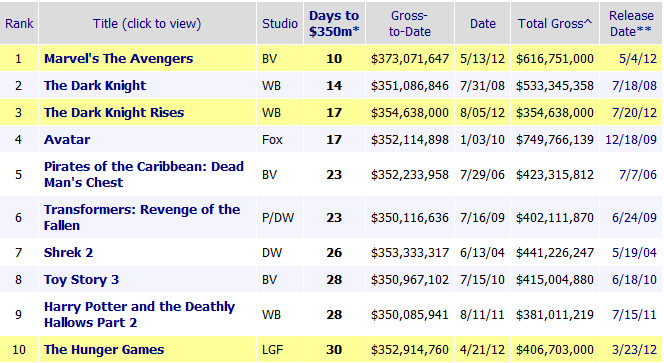Screen dimensions: 664x363
Task: Open the 12/18/09 release date link
Action: pos(631,140)
